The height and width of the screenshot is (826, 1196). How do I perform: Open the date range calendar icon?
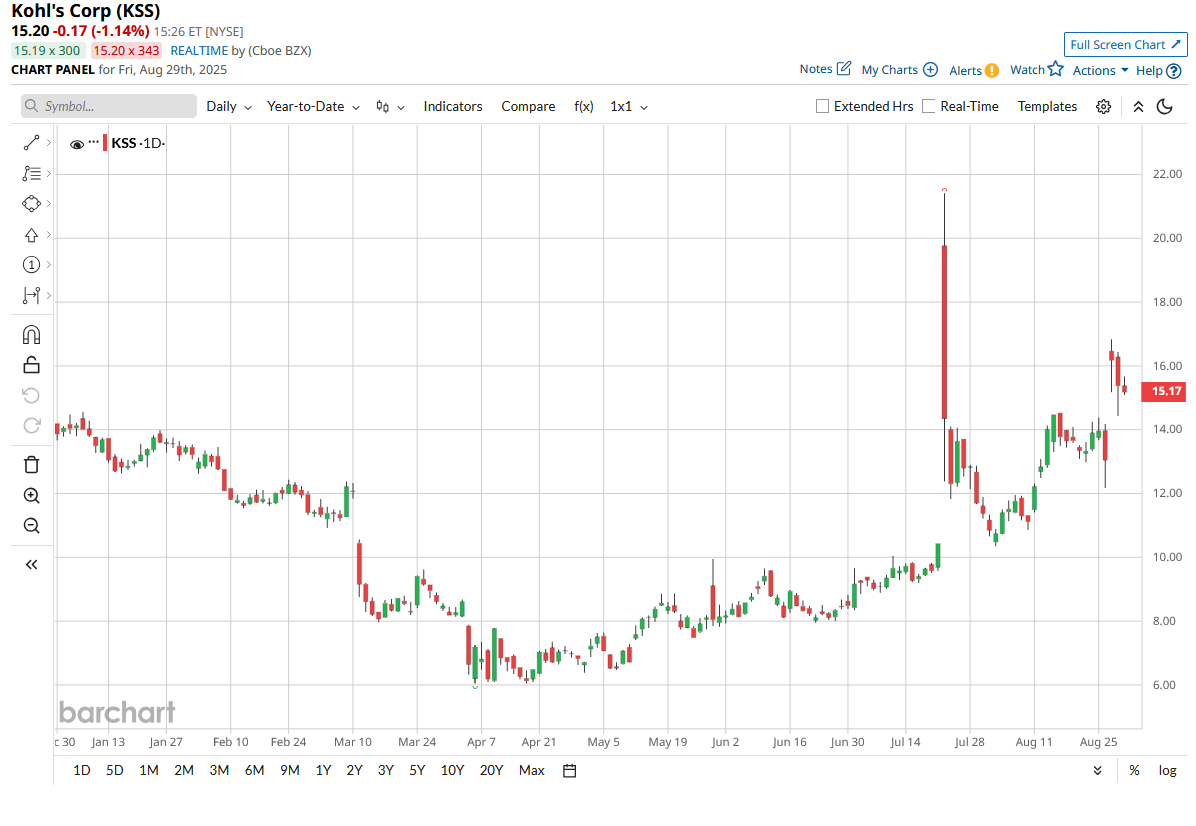pos(569,770)
